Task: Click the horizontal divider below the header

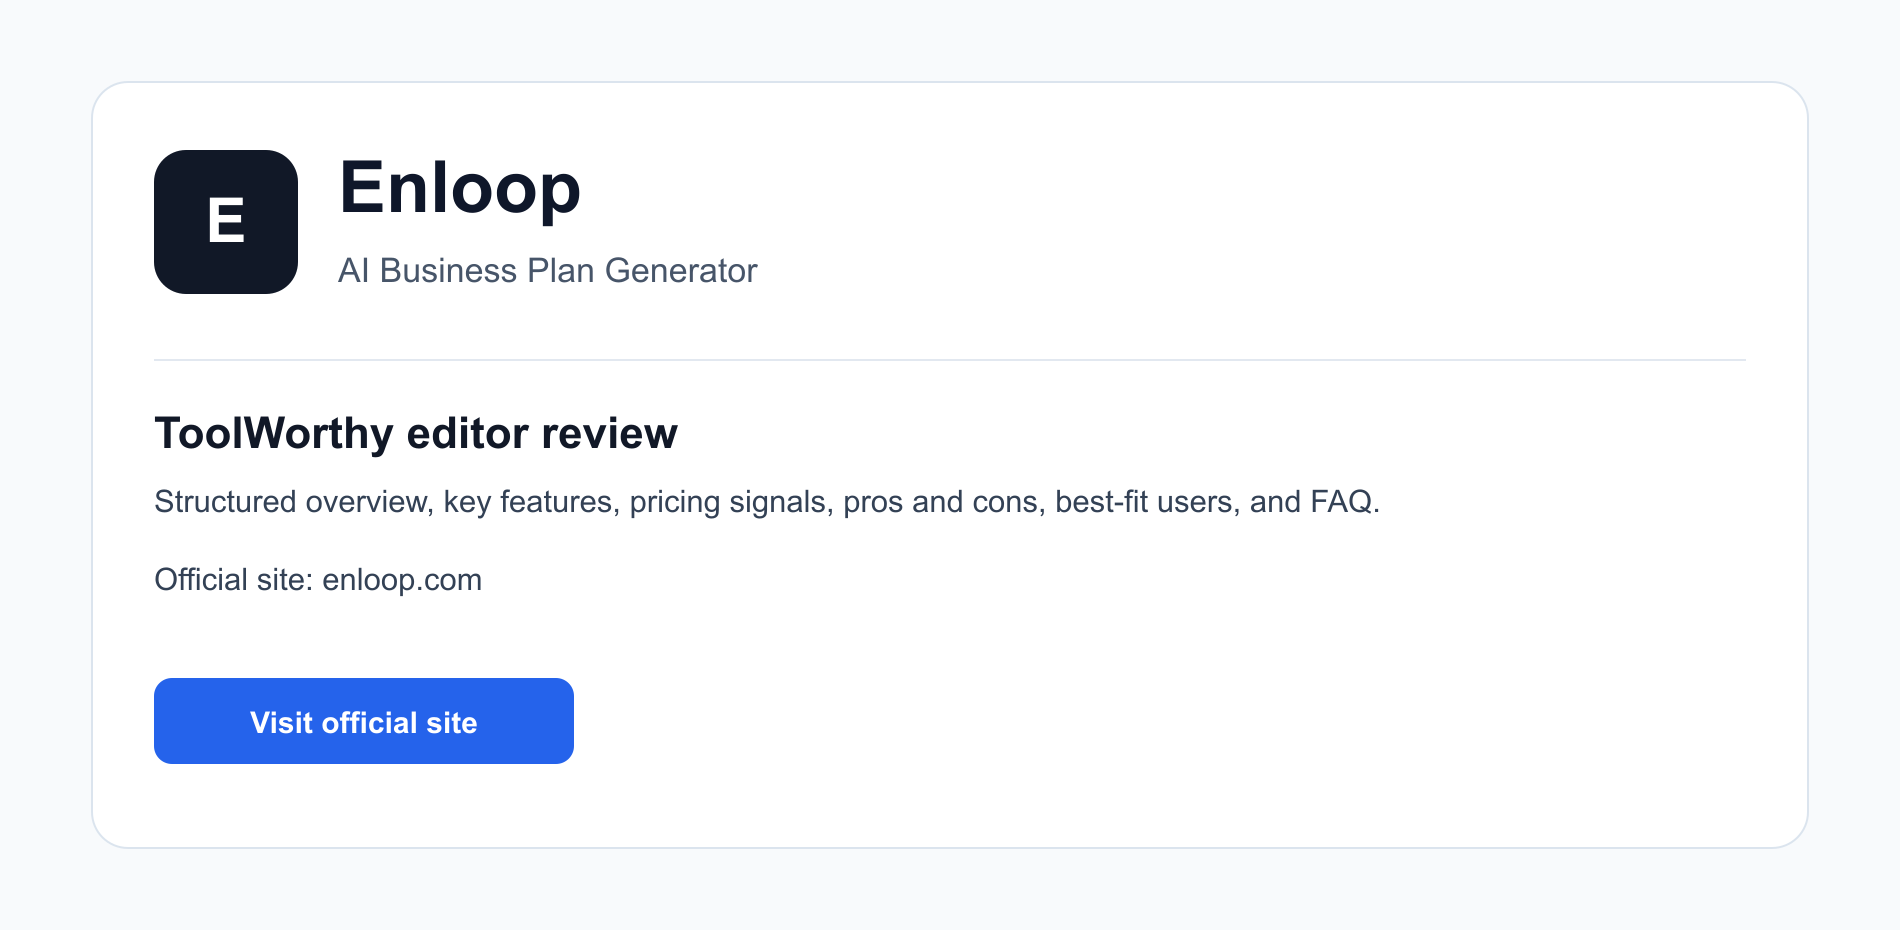Action: tap(950, 360)
